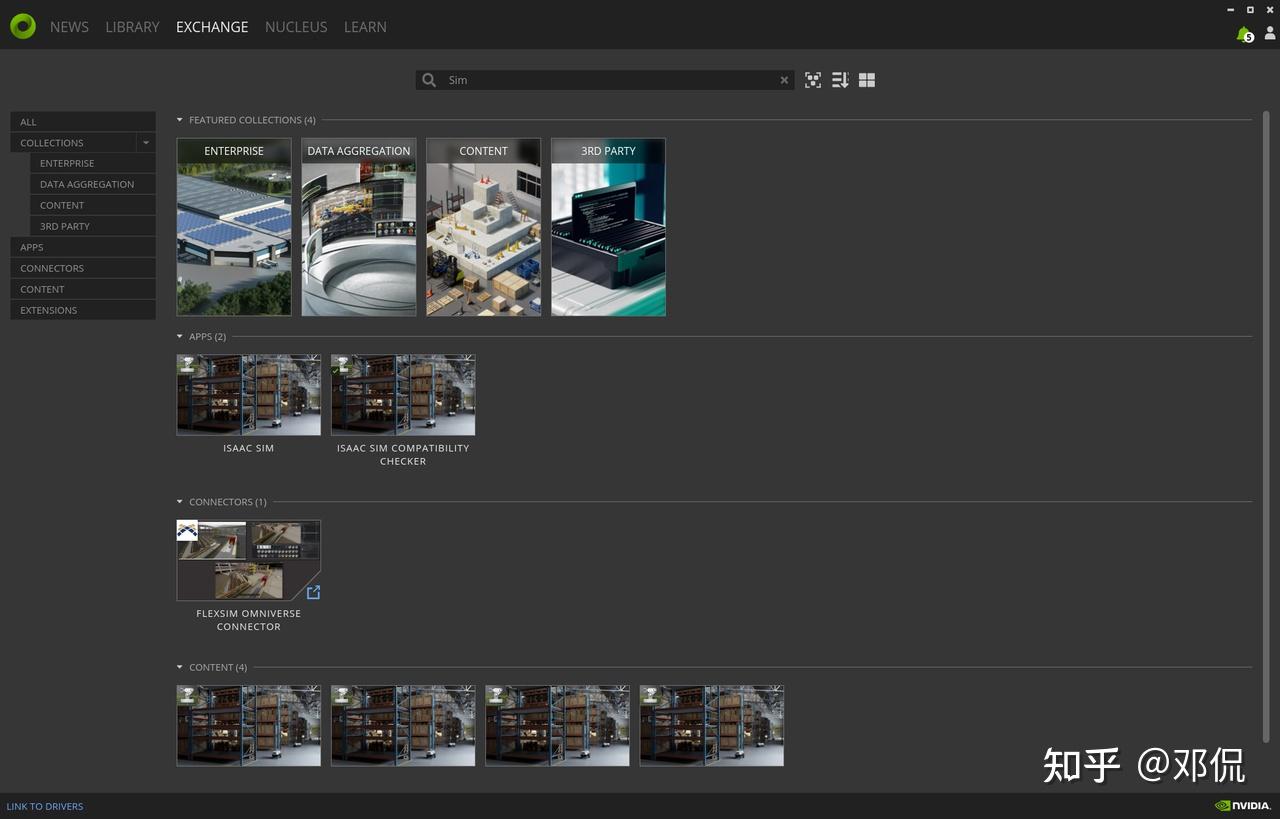1280x819 pixels.
Task: Collapse the Featured Collections section
Action: [180, 120]
